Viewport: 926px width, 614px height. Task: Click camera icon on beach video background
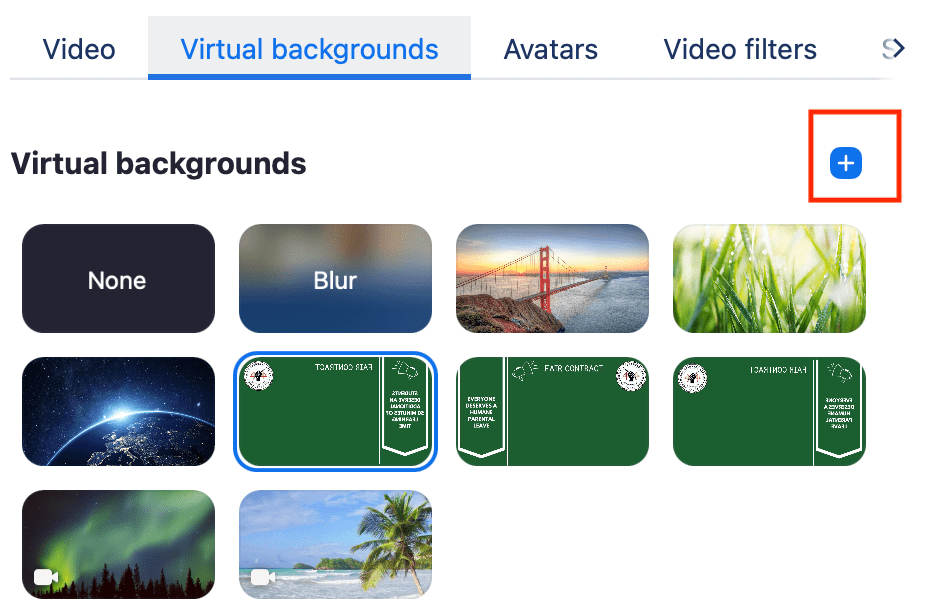pos(263,577)
